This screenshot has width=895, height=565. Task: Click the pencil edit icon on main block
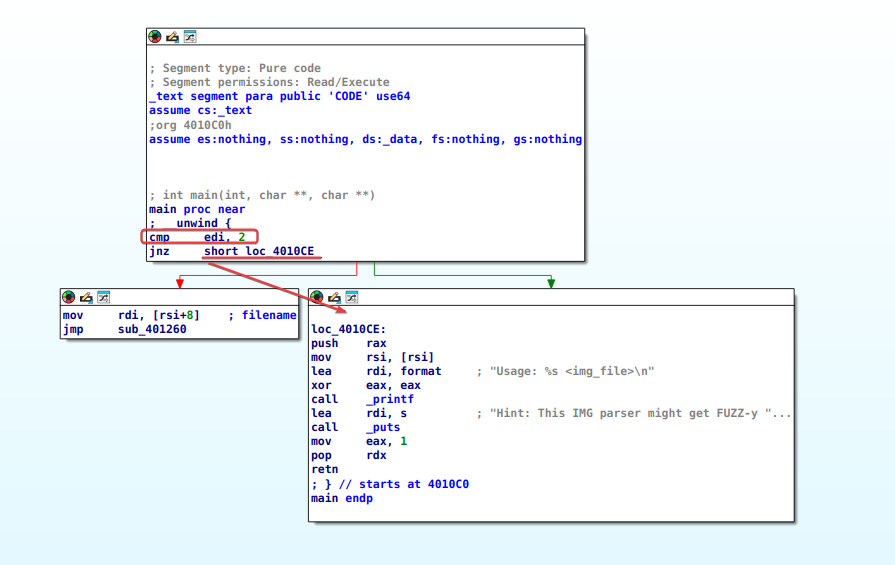coord(172,37)
